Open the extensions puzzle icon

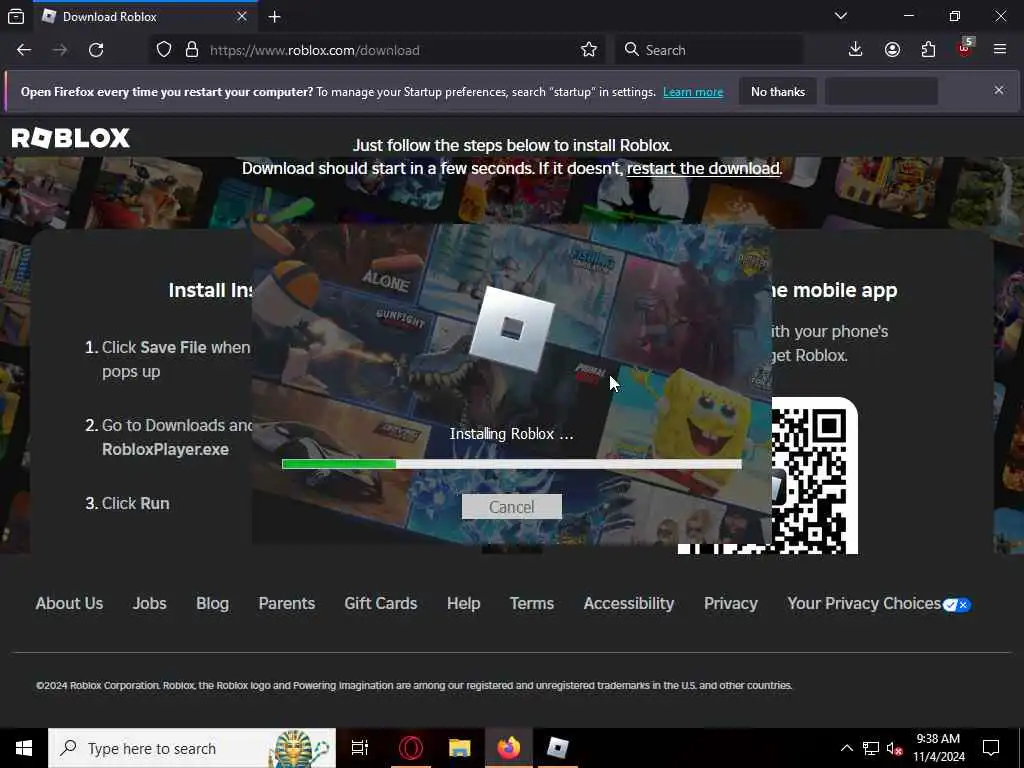[928, 50]
